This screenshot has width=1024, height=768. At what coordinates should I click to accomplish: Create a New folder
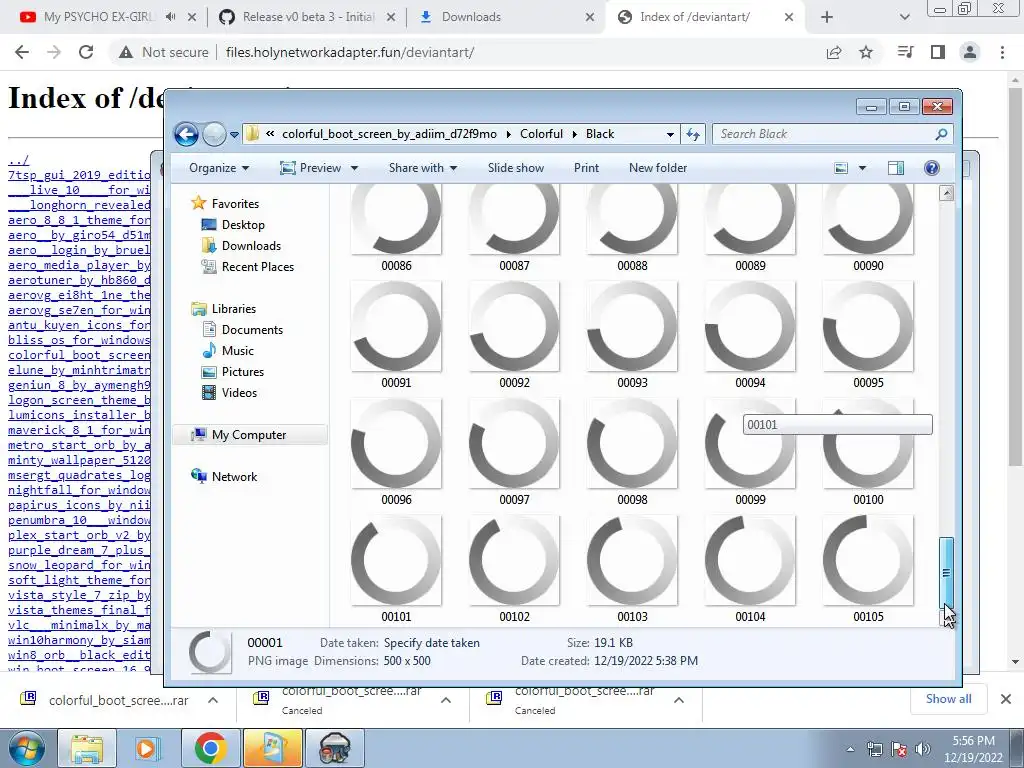[x=658, y=168]
